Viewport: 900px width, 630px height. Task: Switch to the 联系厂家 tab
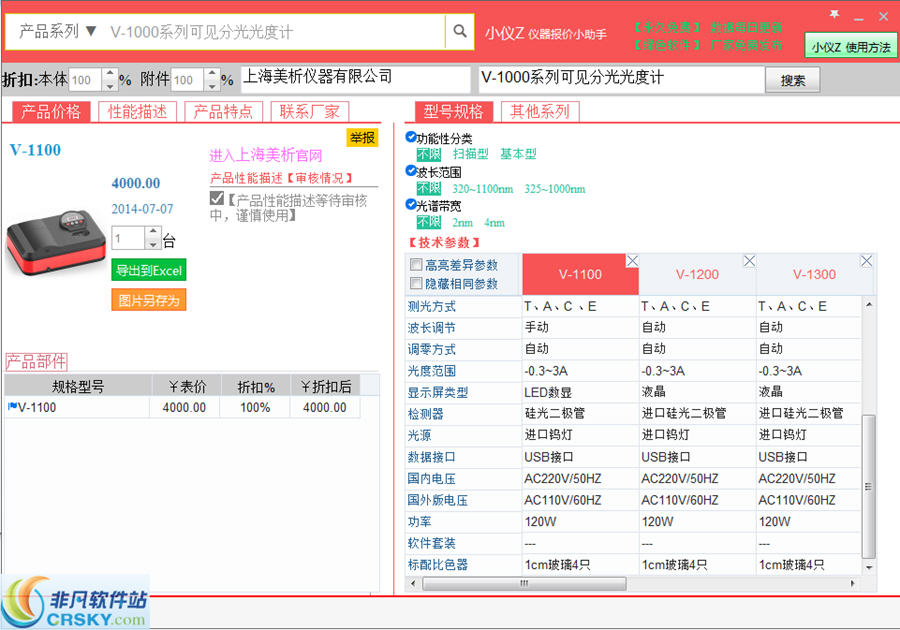click(310, 111)
